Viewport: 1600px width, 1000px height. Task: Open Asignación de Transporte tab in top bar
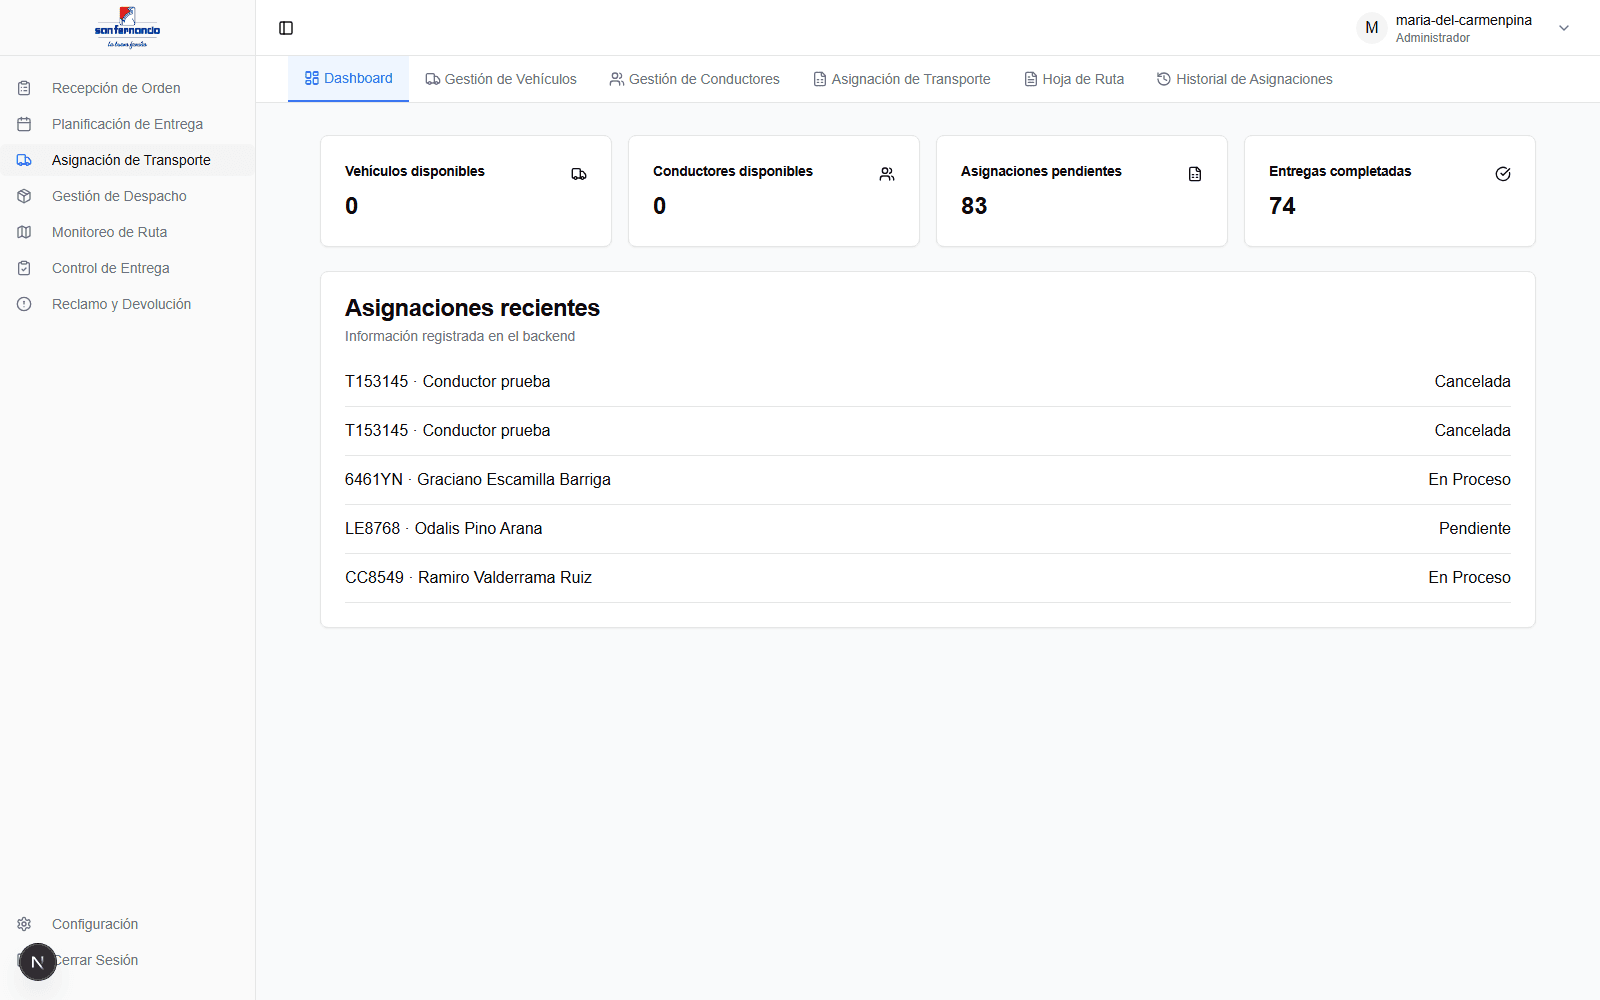tap(901, 79)
